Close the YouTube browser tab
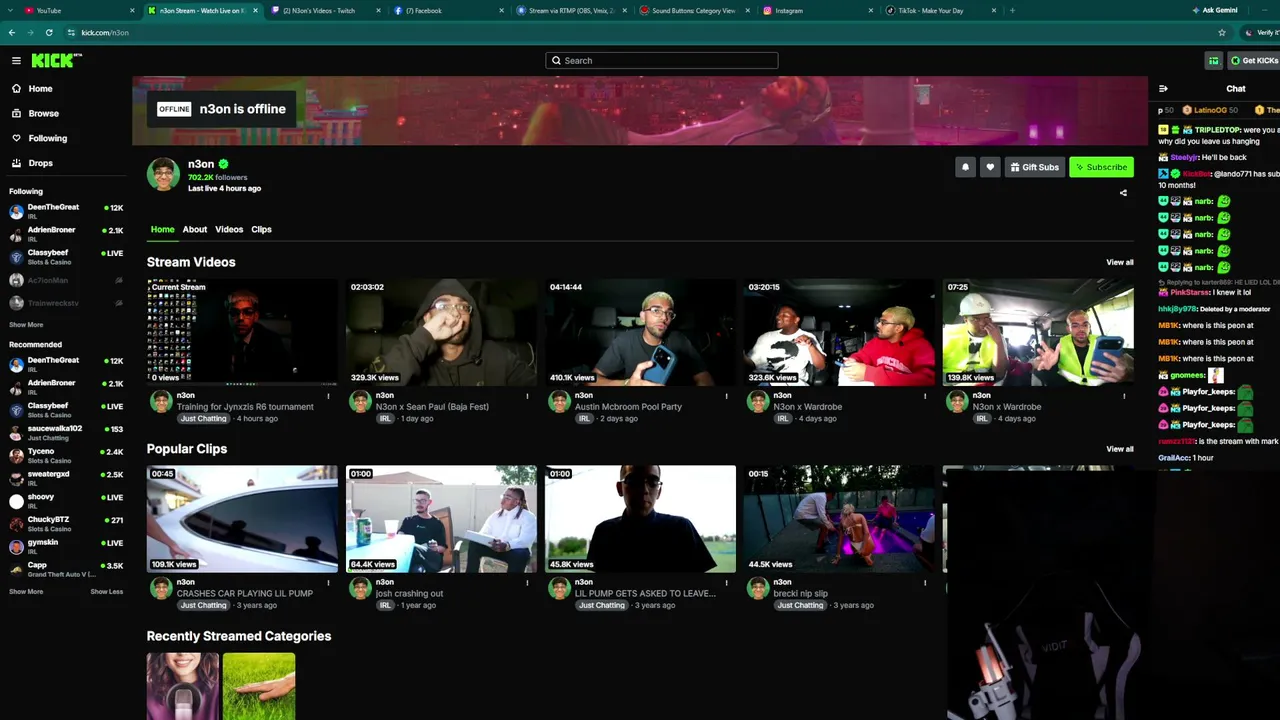The height and width of the screenshot is (720, 1280). [x=132, y=11]
